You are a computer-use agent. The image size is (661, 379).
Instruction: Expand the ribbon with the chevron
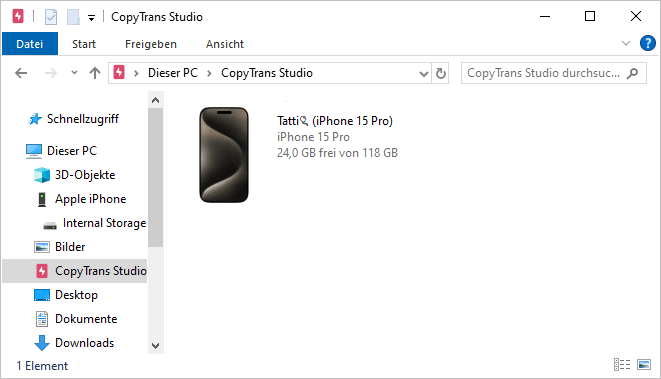[x=626, y=43]
